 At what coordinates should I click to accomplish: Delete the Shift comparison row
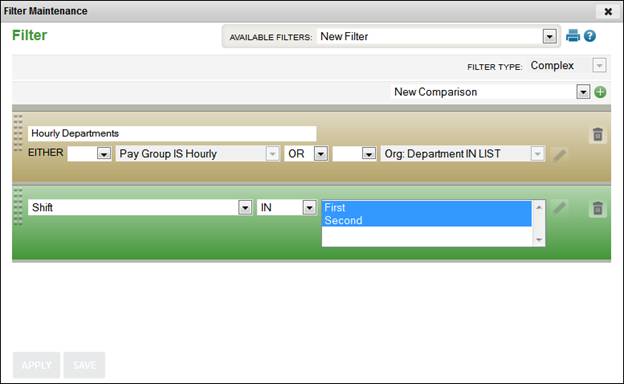click(x=597, y=208)
